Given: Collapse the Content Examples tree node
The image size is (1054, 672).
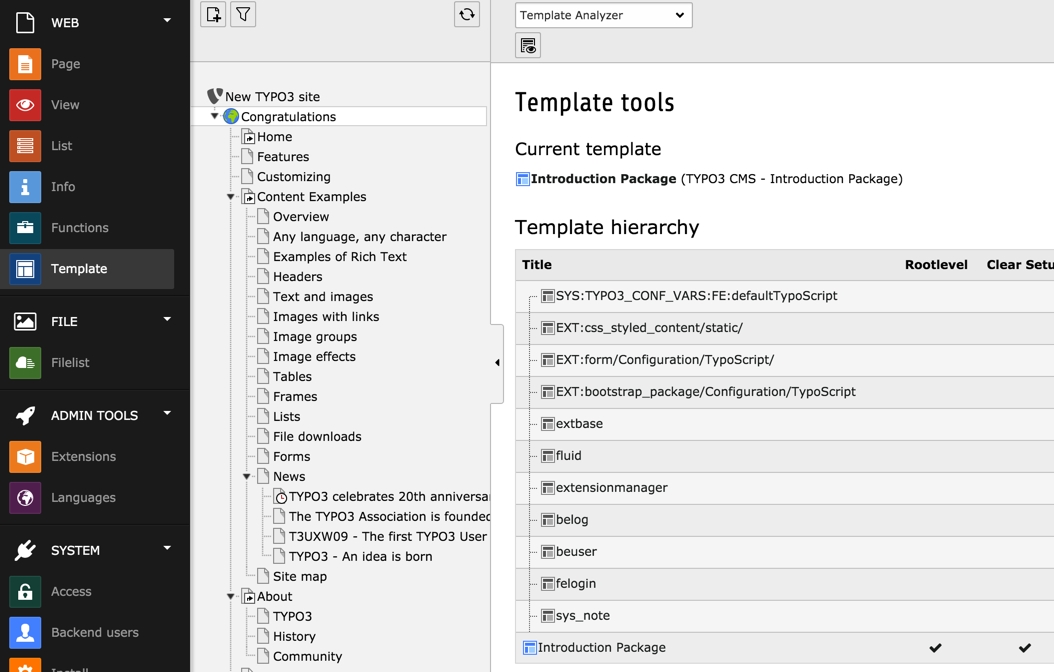Looking at the screenshot, I should tap(231, 197).
